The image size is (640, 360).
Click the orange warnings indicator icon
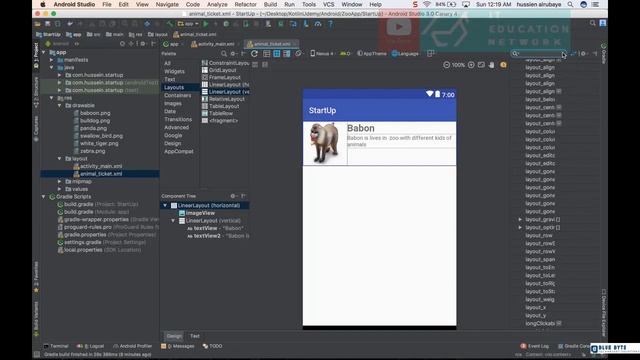pyautogui.click(x=503, y=65)
